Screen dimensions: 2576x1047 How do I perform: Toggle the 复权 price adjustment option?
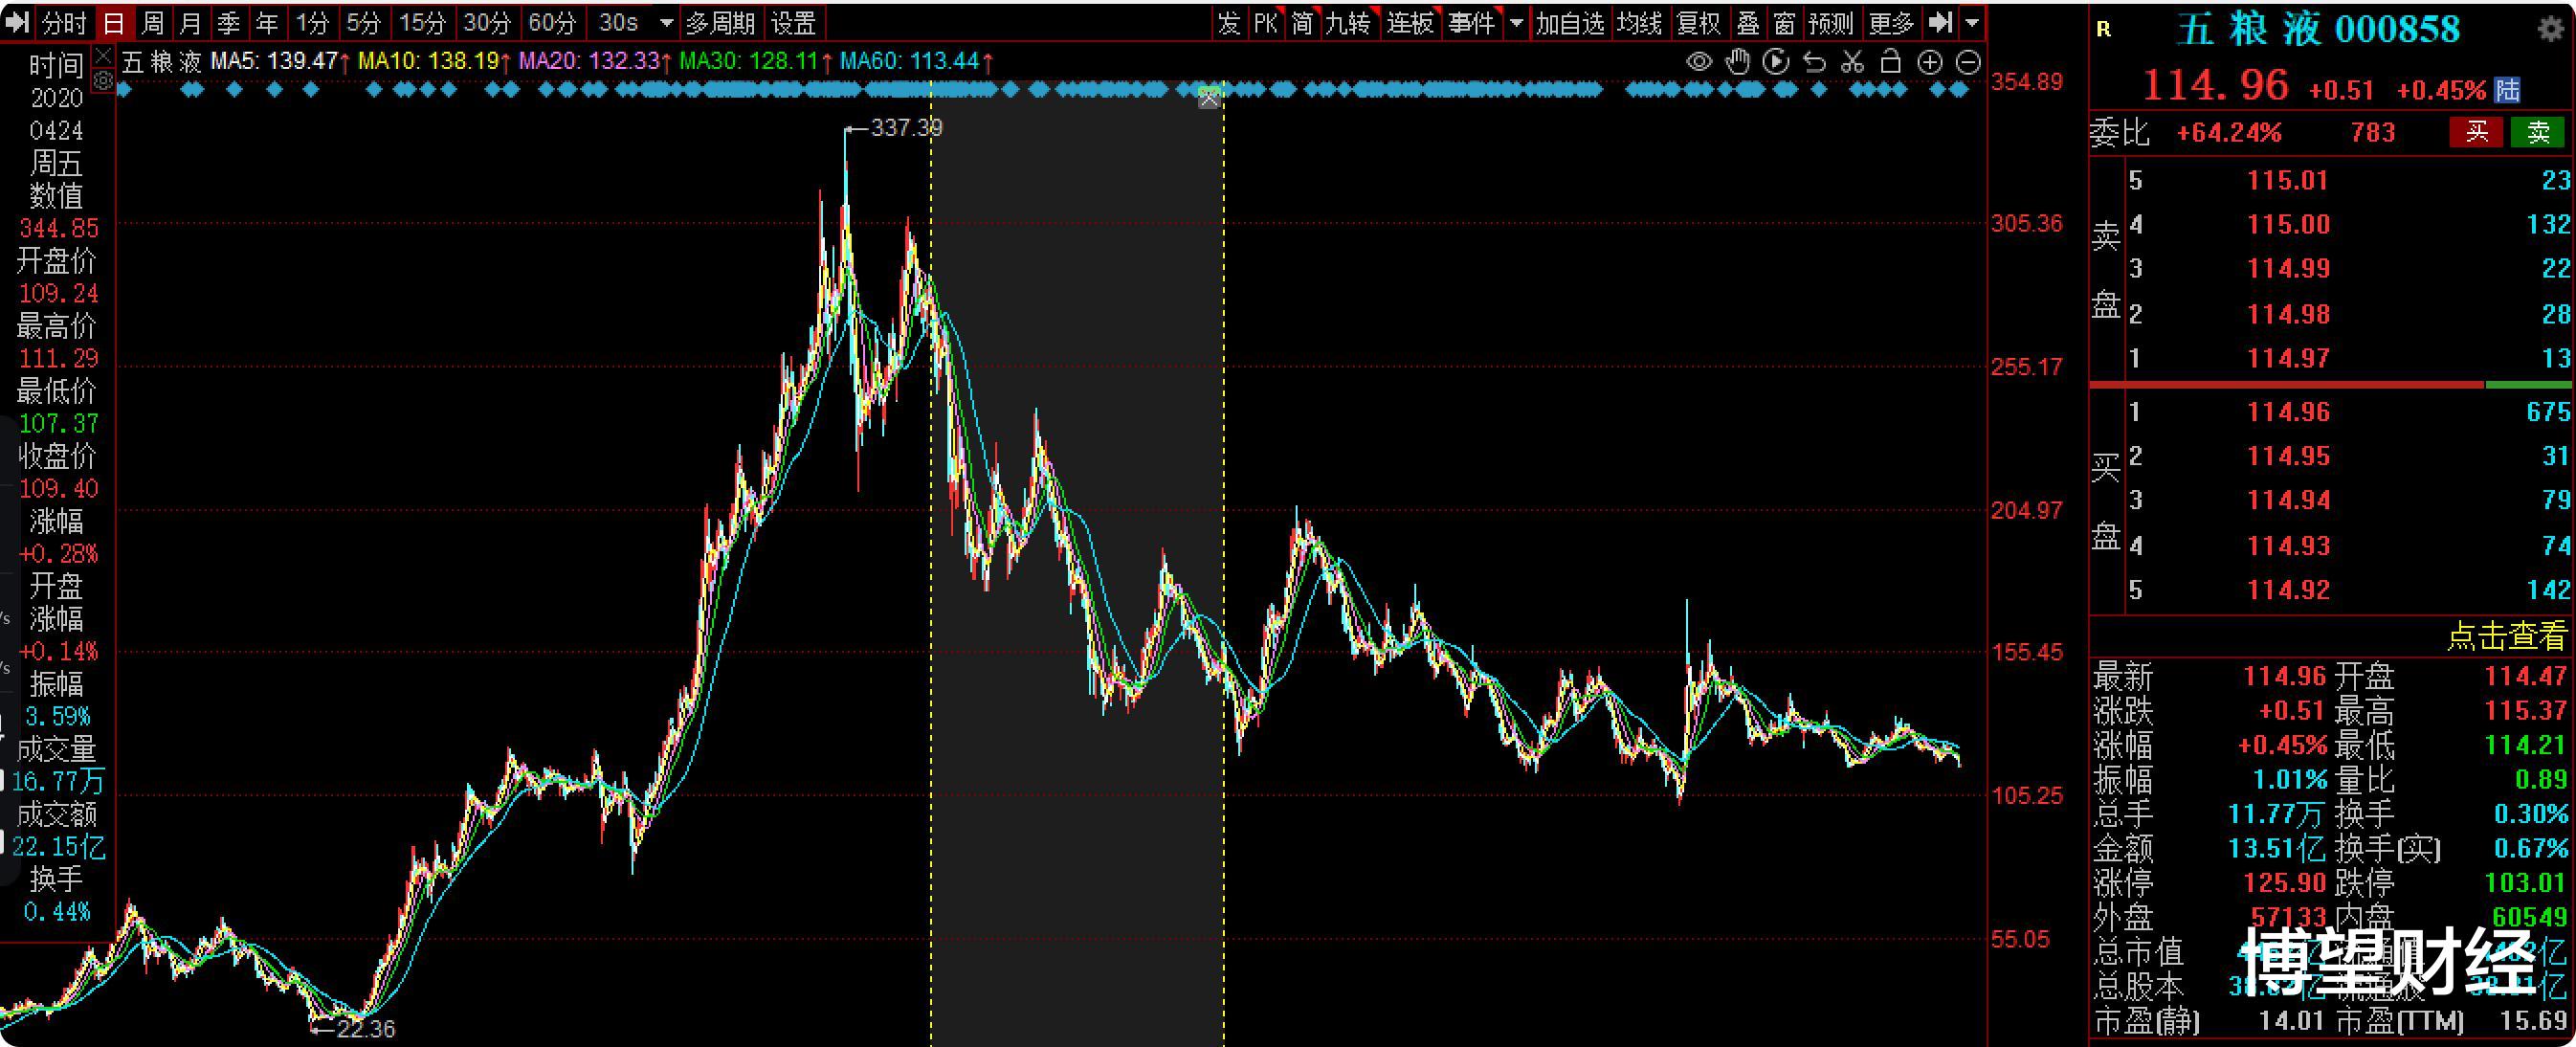[x=1698, y=22]
